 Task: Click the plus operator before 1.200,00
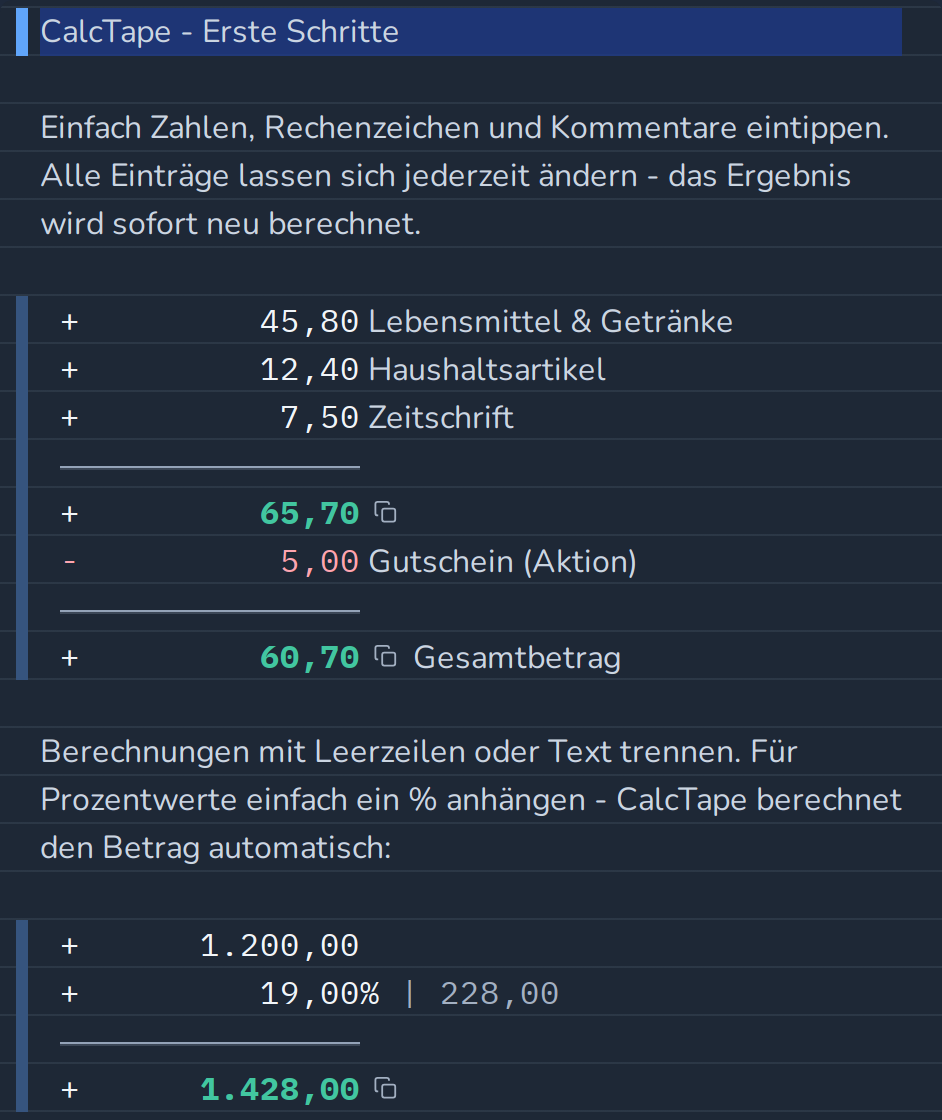[x=69, y=946]
